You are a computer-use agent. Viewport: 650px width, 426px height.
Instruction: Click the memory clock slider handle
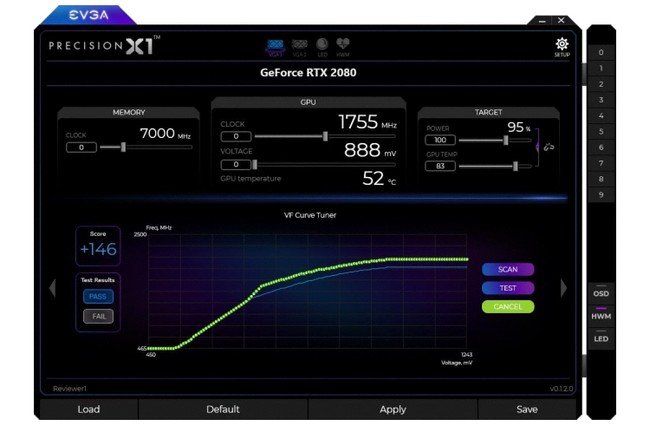[123, 147]
